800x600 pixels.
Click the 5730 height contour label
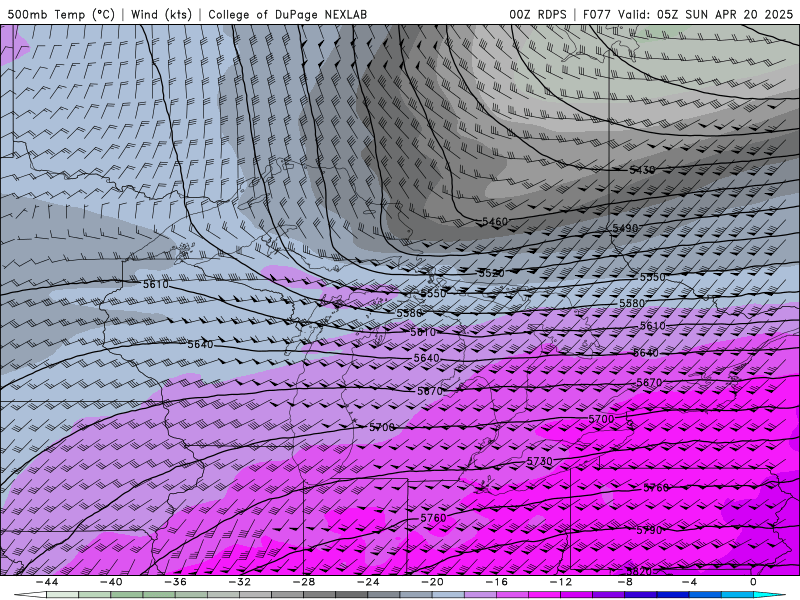(539, 461)
